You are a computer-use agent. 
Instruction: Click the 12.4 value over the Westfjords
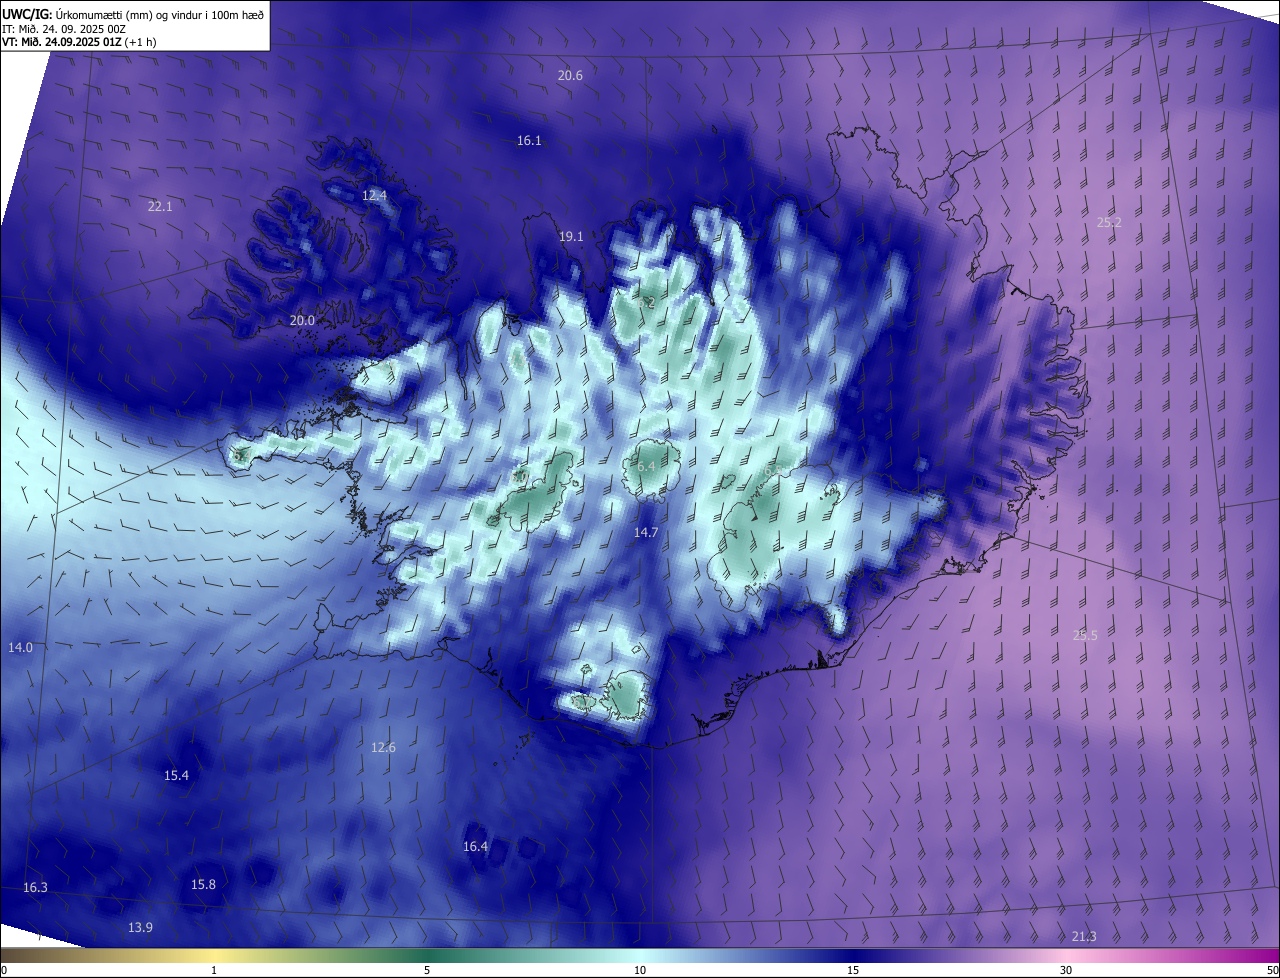coord(374,196)
